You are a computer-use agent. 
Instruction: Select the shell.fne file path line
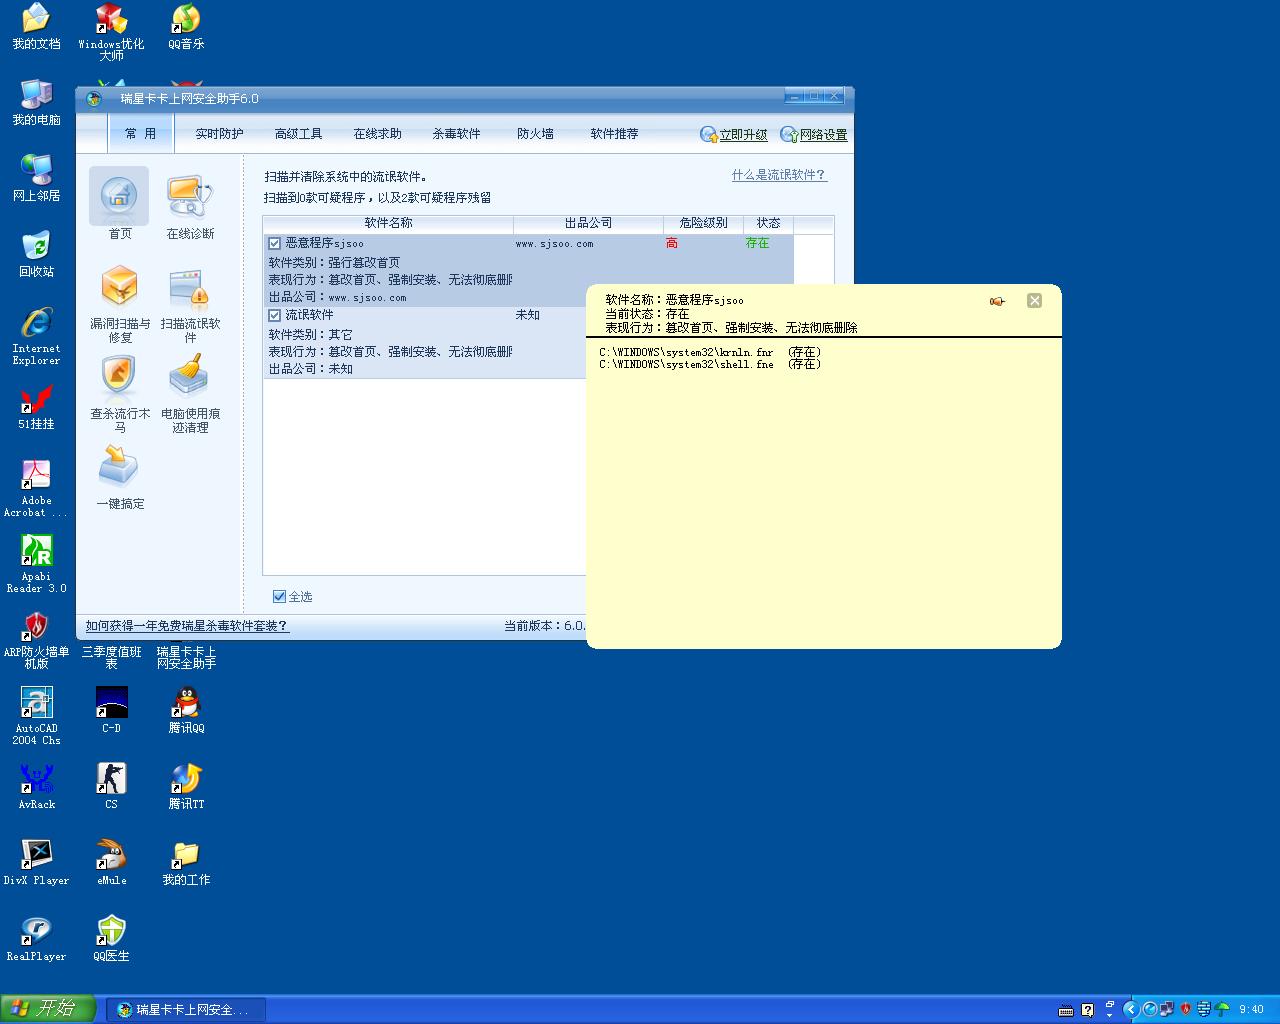point(710,364)
